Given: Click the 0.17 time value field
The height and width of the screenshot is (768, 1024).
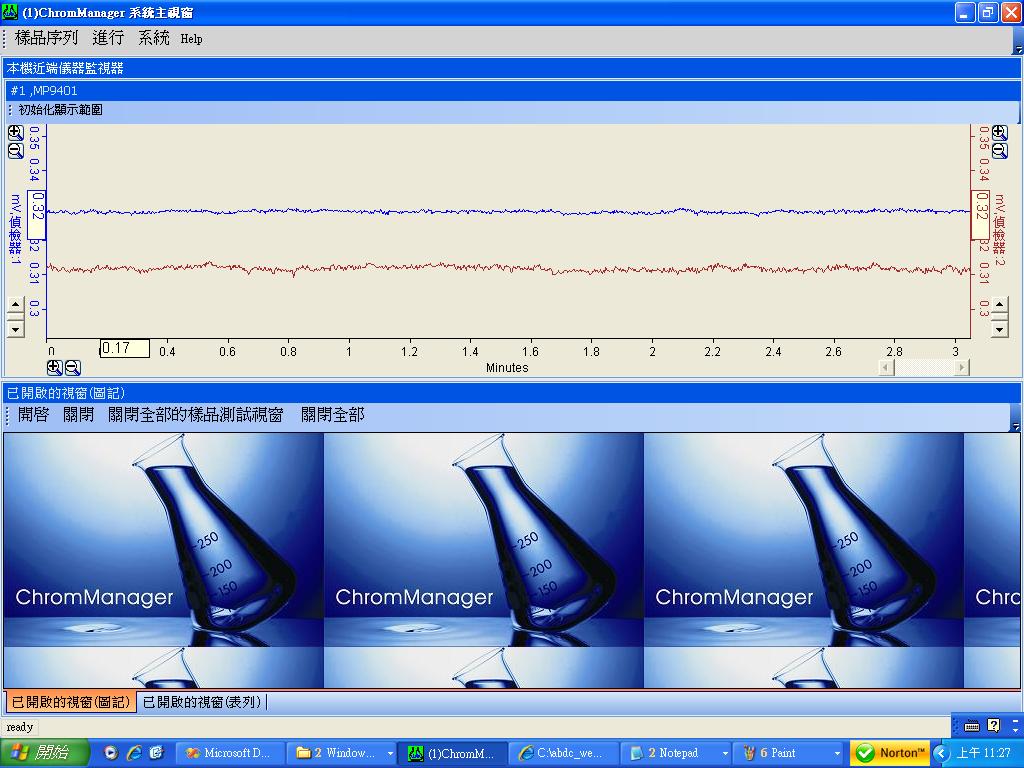Looking at the screenshot, I should pos(124,348).
